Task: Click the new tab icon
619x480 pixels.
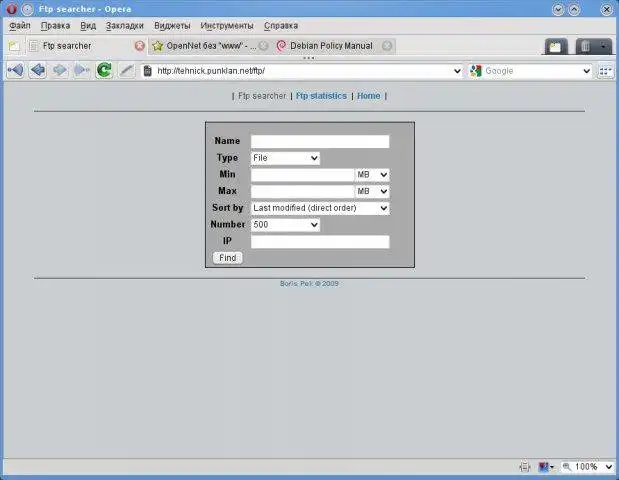Action: pyautogui.click(x=14, y=46)
